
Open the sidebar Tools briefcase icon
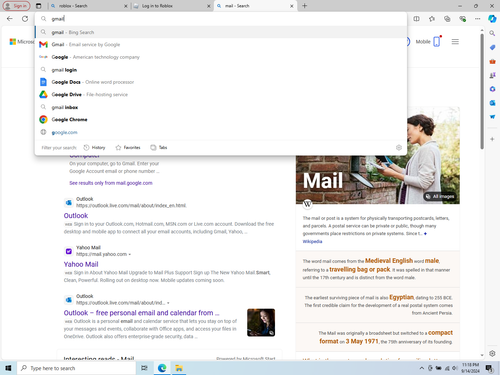(492, 61)
